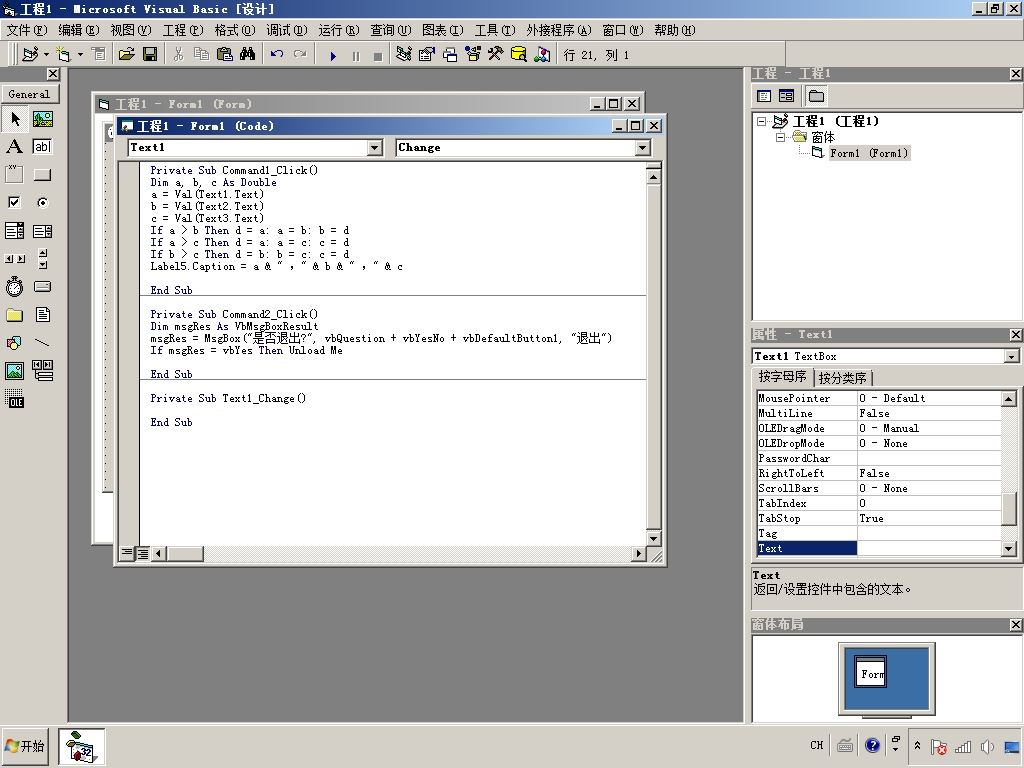The image size is (1024, 768).
Task: Click the View Object icon in project panel
Action: (787, 96)
